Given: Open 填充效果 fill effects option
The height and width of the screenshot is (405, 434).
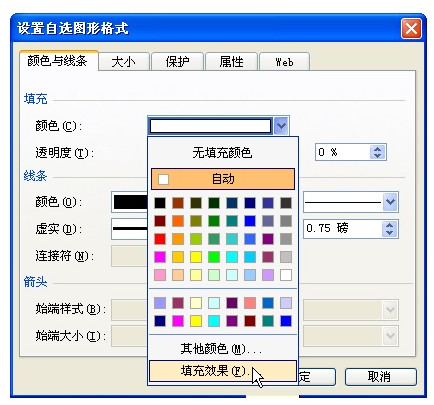Looking at the screenshot, I should tap(222, 371).
